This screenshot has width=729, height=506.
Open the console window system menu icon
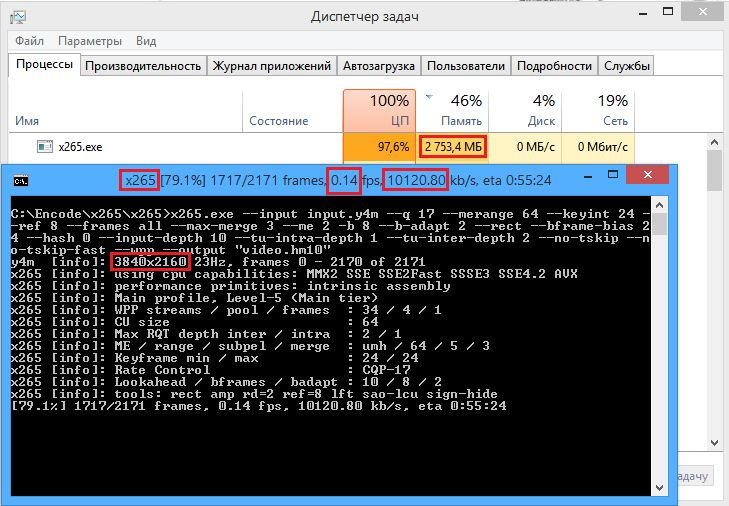(x=21, y=180)
